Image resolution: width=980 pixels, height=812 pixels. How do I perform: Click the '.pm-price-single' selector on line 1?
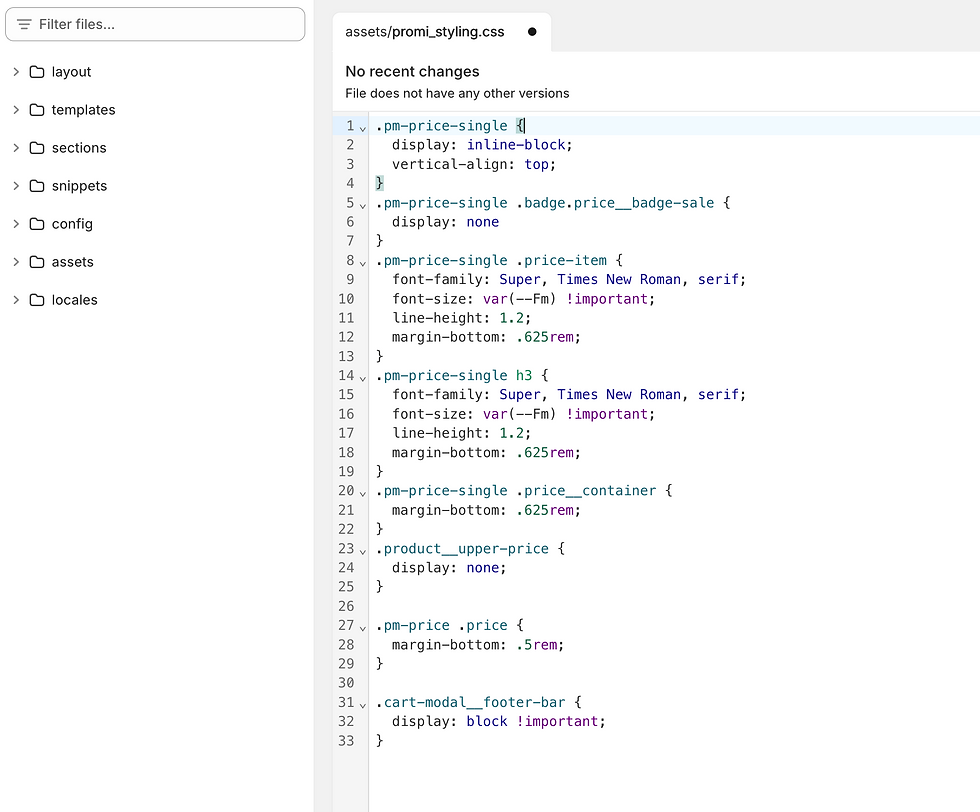(x=442, y=126)
